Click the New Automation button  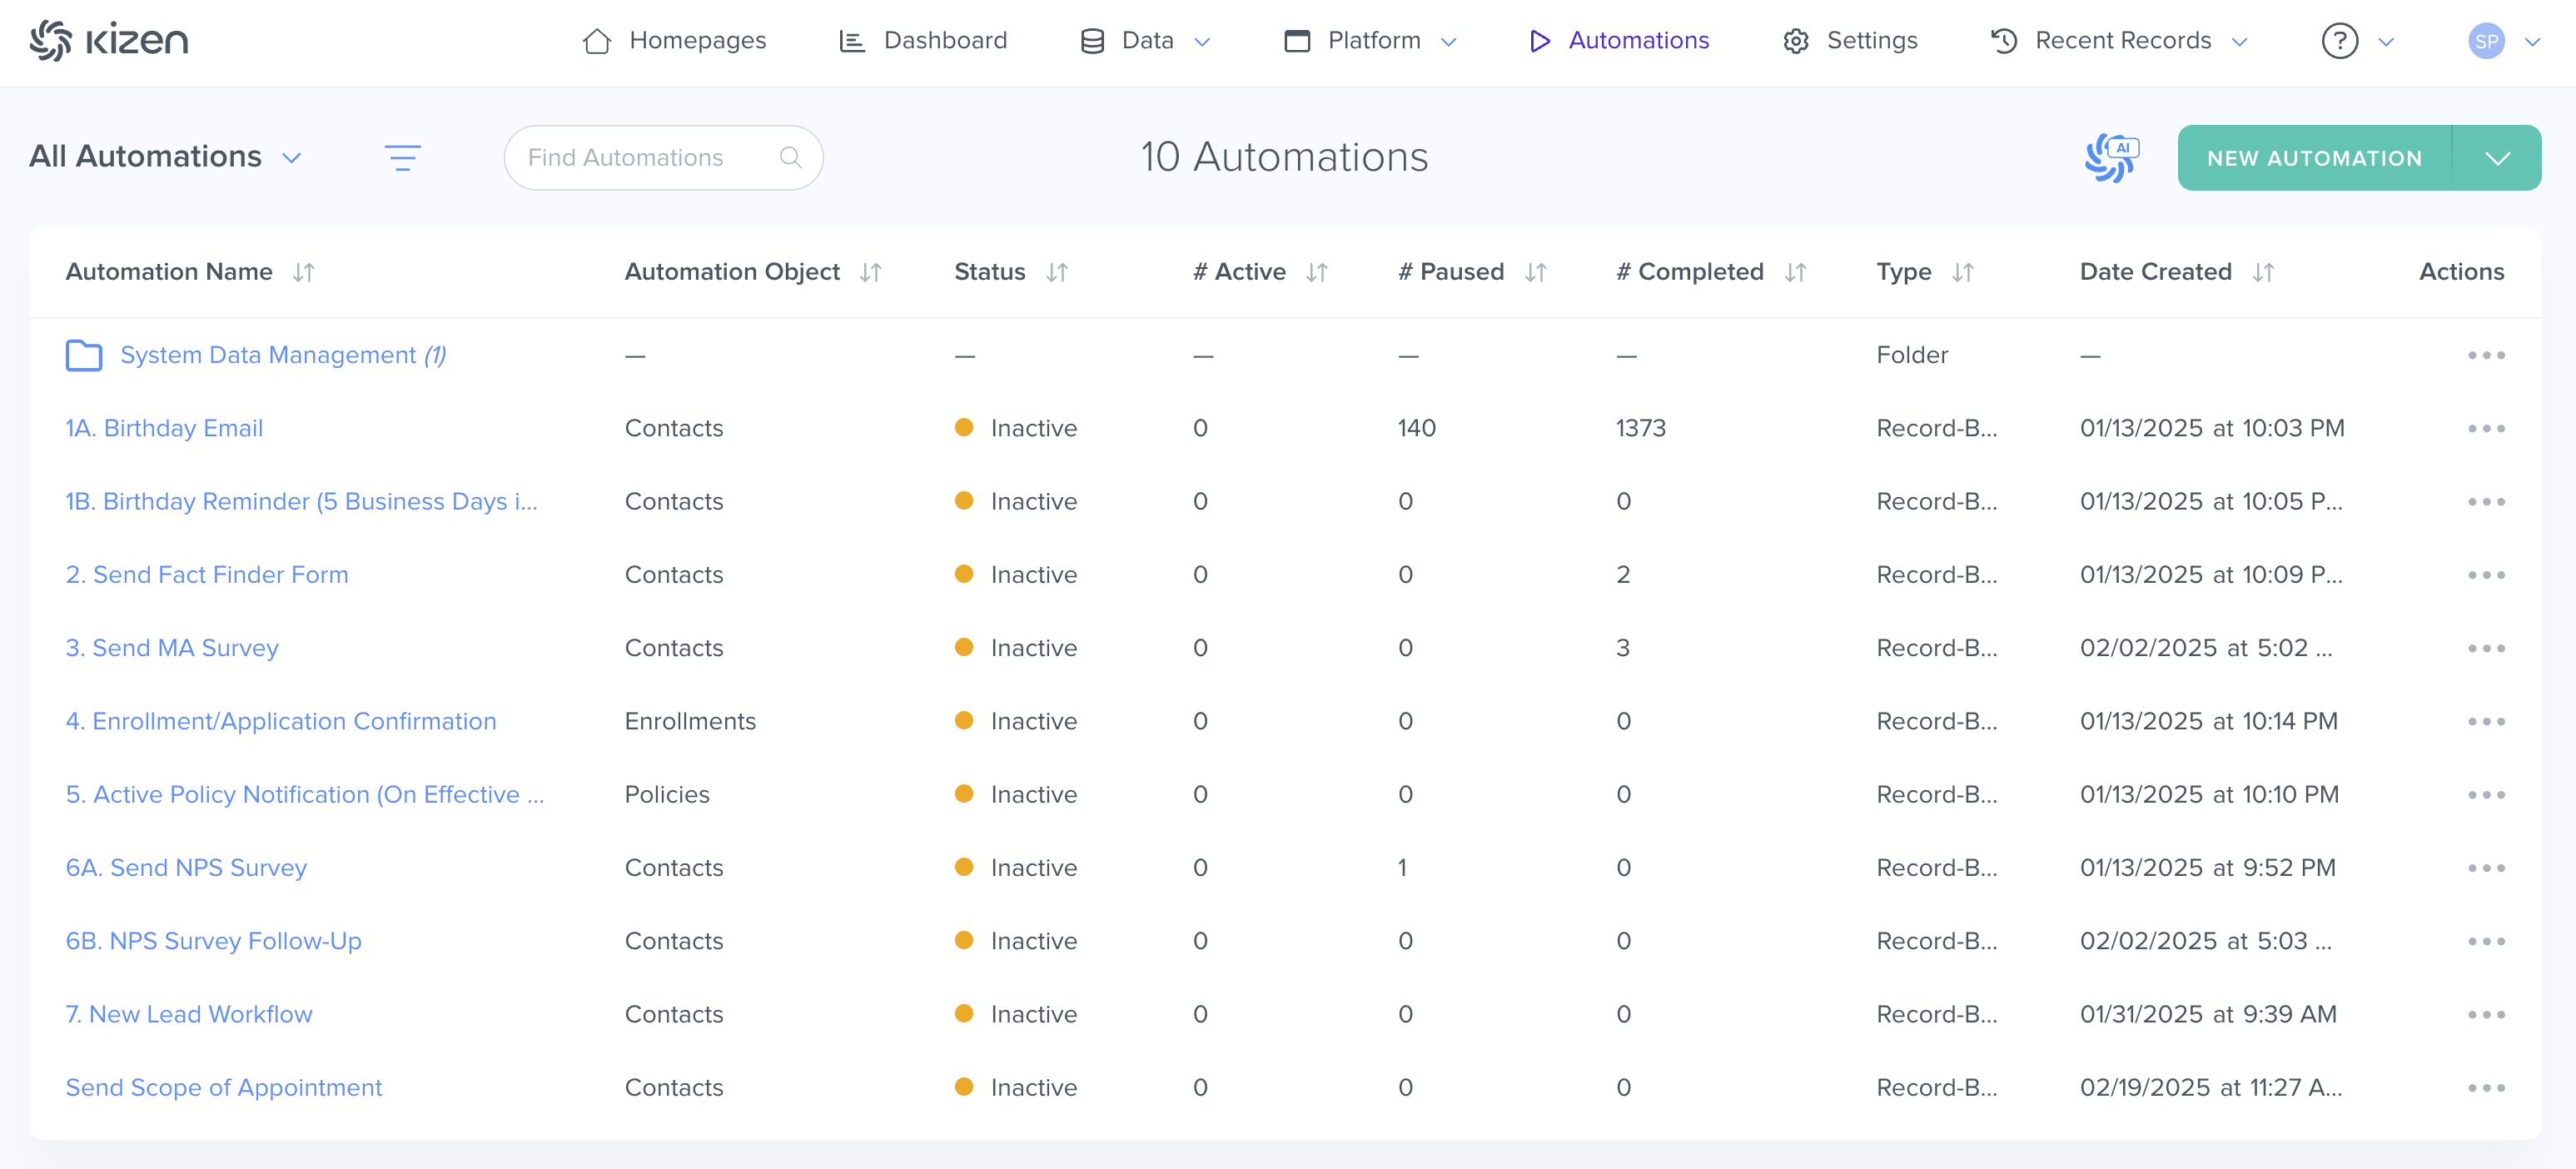coord(2314,158)
